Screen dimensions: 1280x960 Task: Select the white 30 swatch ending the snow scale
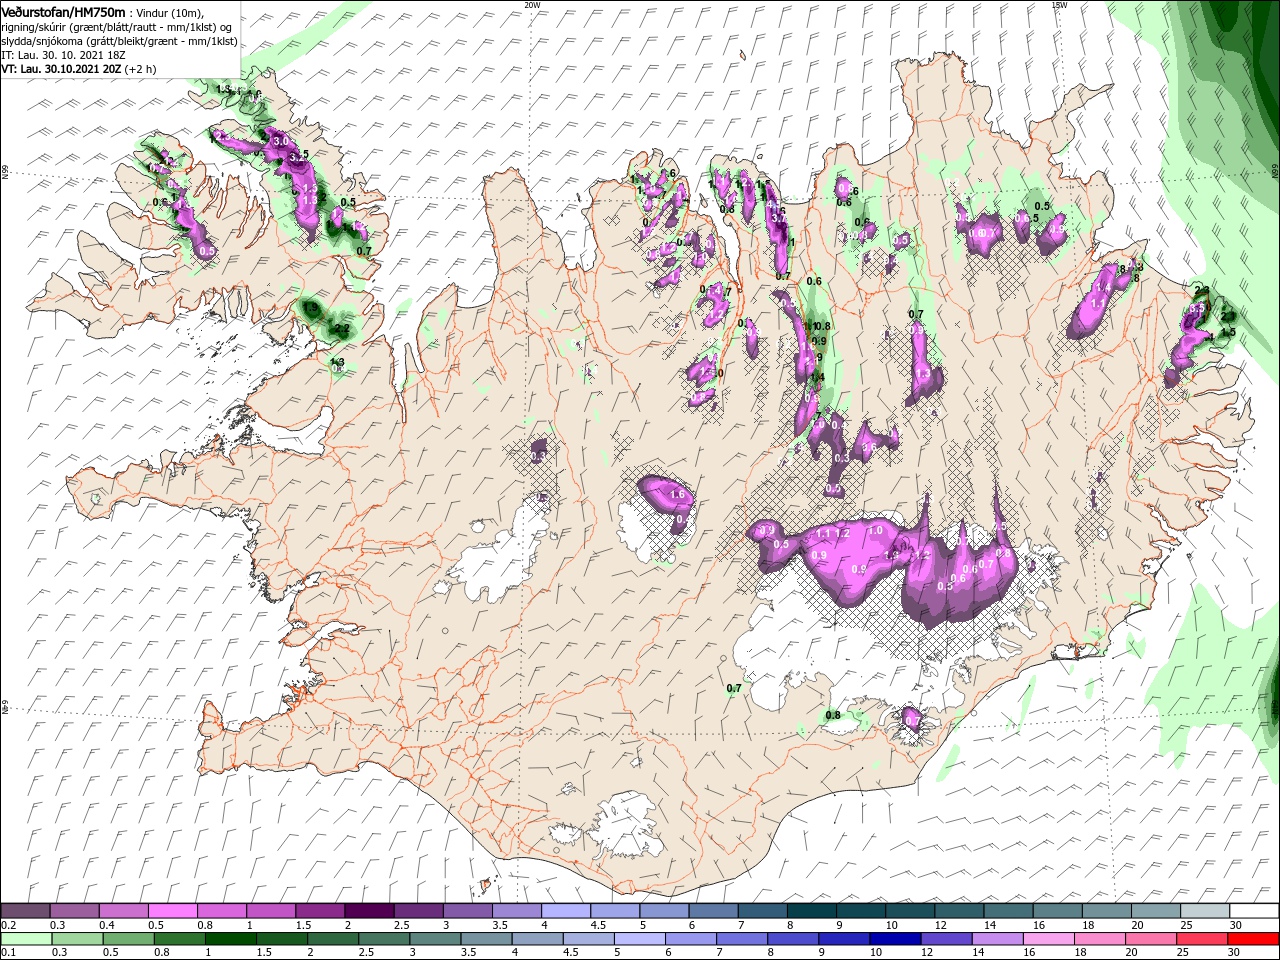[x=1254, y=911]
